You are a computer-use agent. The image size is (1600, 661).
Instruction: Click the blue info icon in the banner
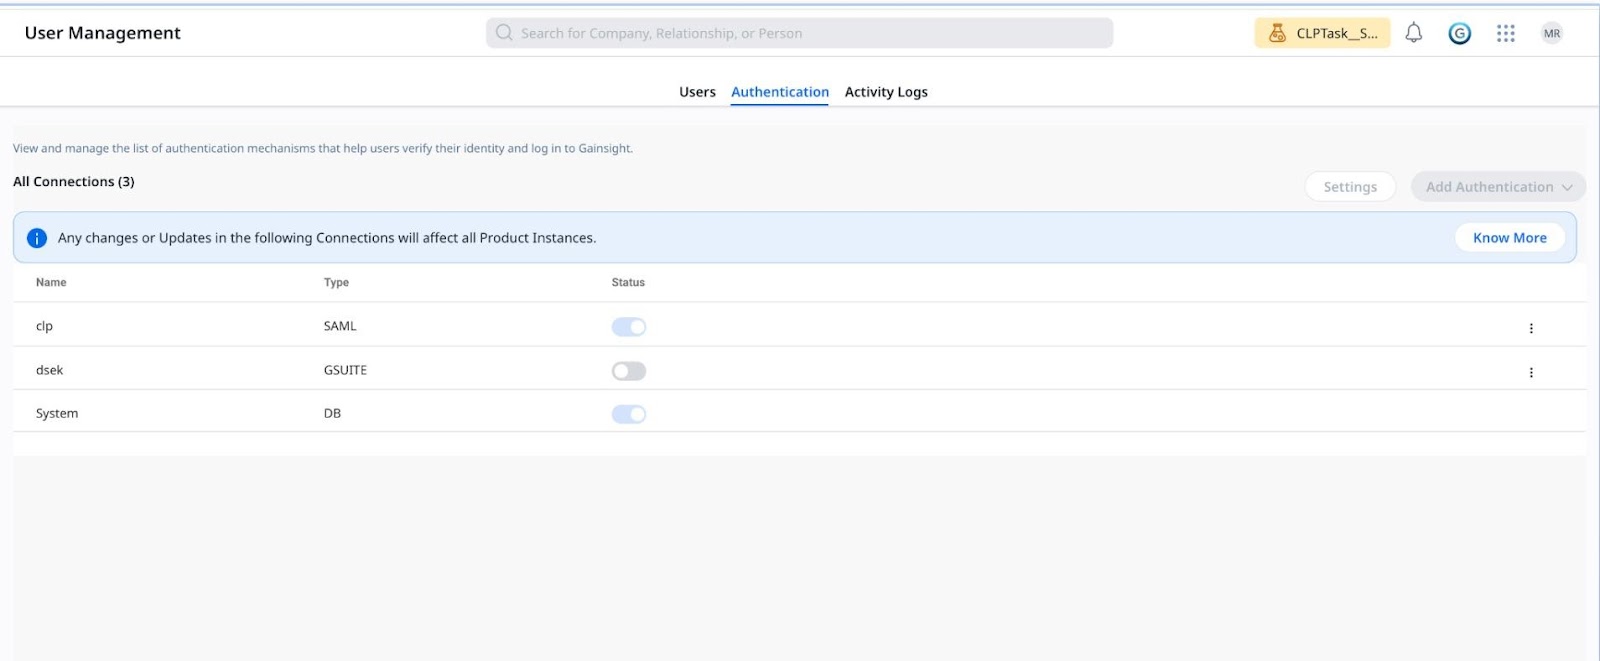(37, 238)
